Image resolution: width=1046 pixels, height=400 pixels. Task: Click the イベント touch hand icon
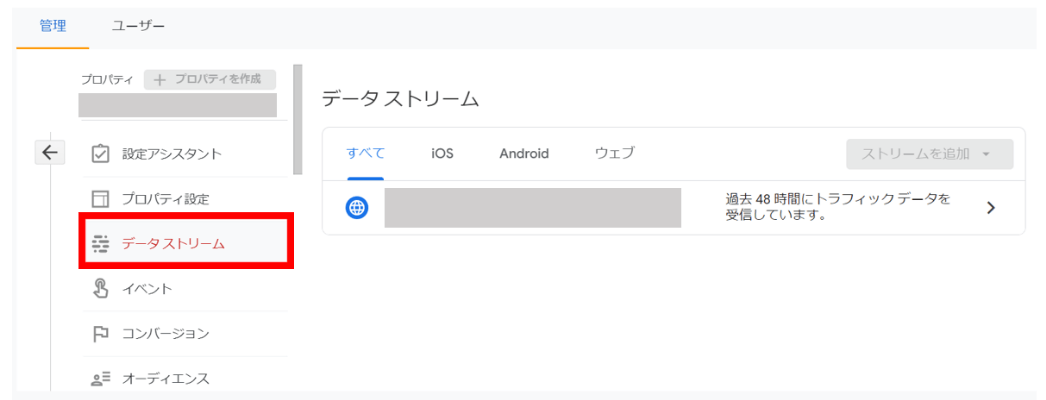(100, 289)
